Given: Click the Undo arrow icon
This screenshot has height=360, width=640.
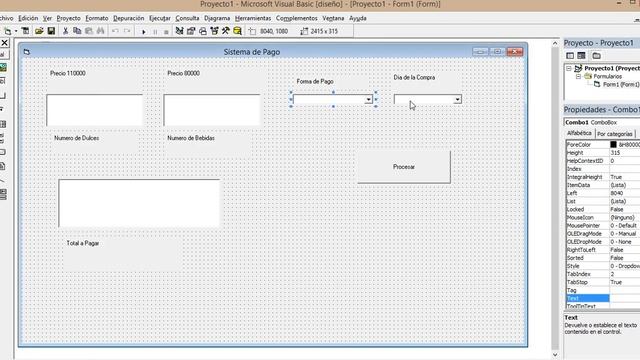Looking at the screenshot, I should click(x=115, y=31).
